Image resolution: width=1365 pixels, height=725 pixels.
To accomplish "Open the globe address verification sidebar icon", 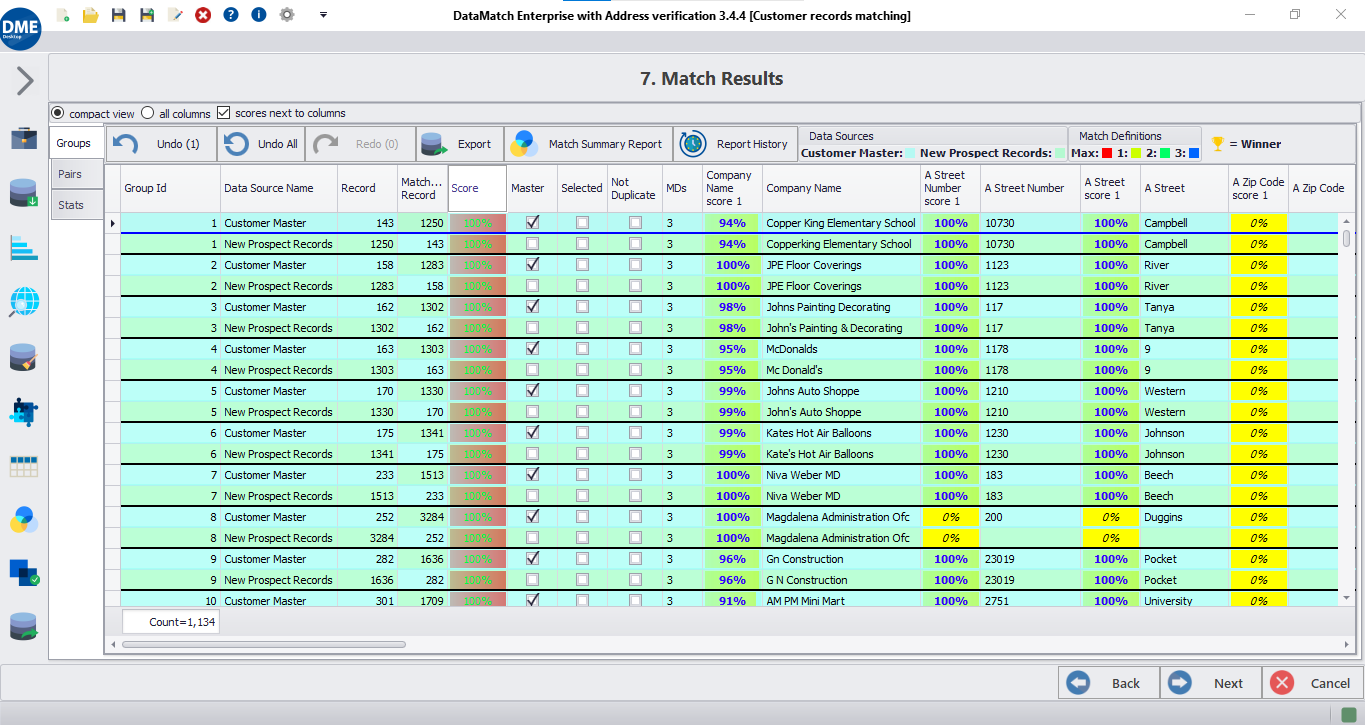I will pos(24,301).
